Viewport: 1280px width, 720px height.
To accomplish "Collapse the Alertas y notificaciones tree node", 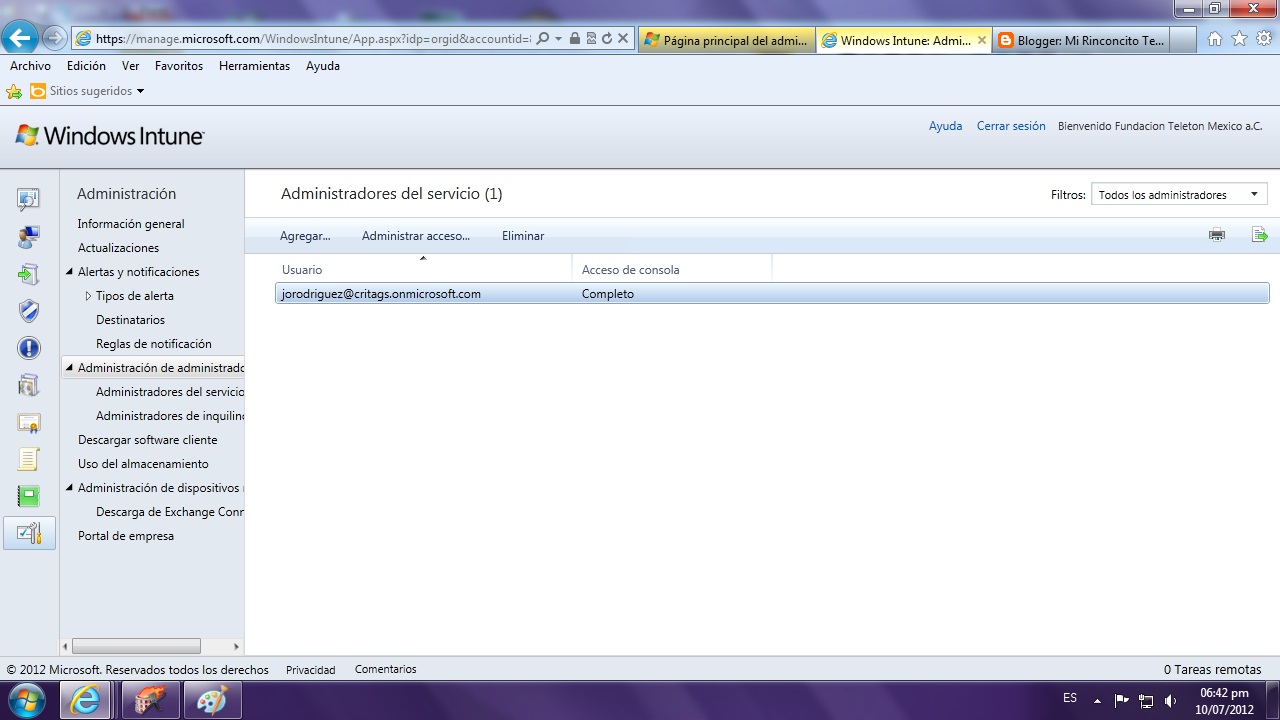I will point(69,272).
